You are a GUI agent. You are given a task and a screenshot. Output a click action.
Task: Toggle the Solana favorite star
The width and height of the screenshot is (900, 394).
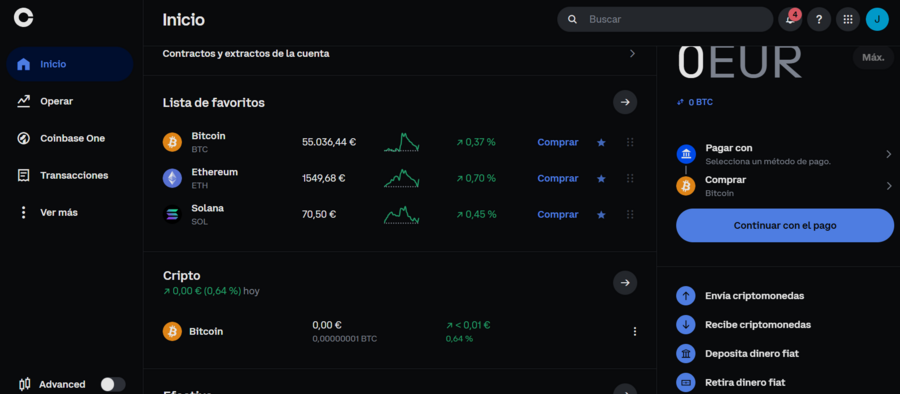[x=601, y=215]
